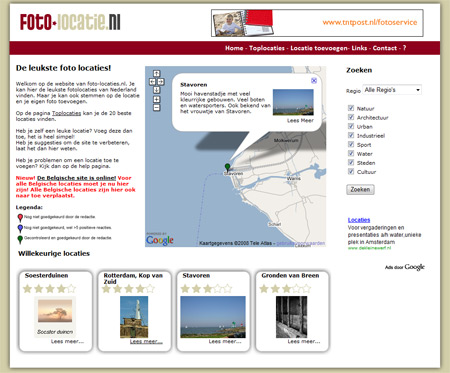The image size is (450, 373).
Task: Pan the map down with arrow control
Action: tap(156, 90)
